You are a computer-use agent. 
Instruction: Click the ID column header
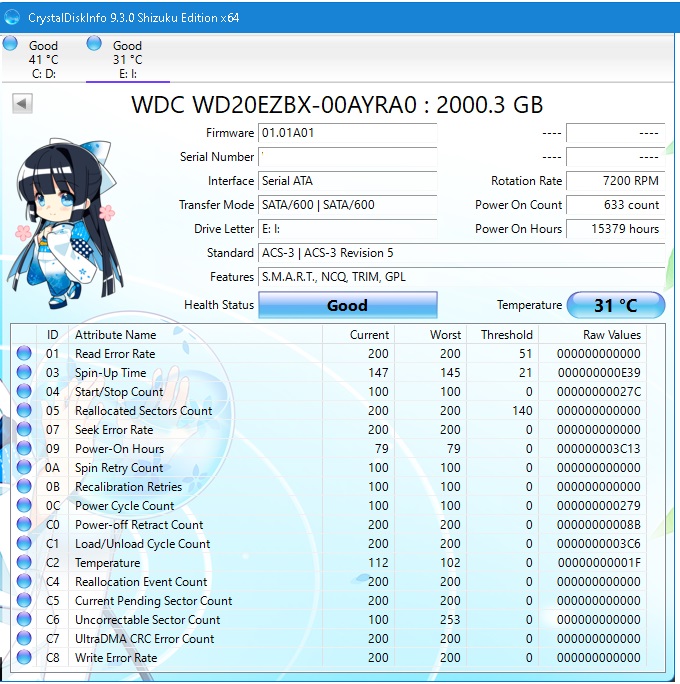(52, 335)
